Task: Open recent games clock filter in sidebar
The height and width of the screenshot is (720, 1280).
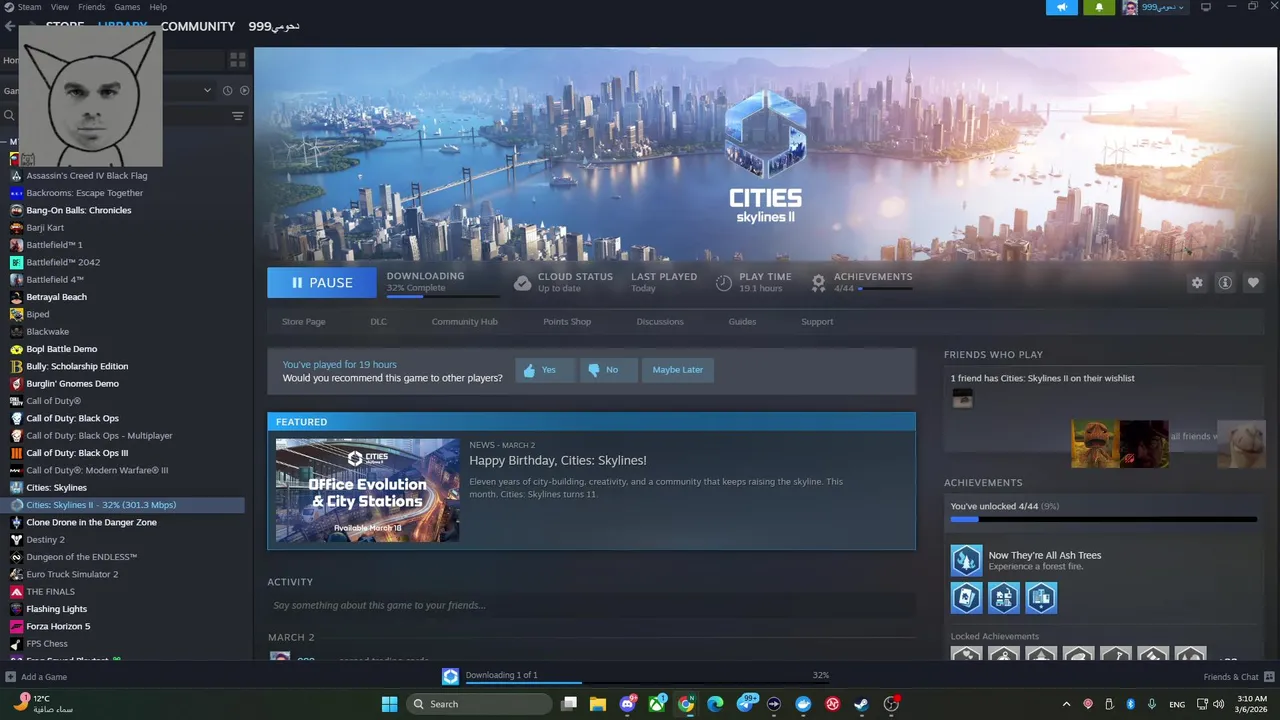Action: pos(227,90)
